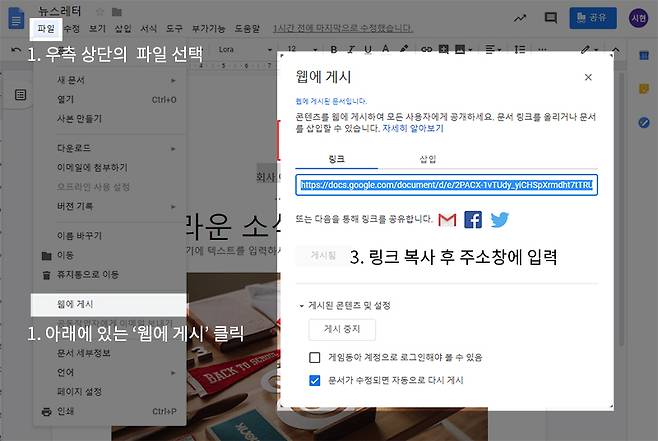Open the 삽입 menu
658x441 pixels.
123,29
